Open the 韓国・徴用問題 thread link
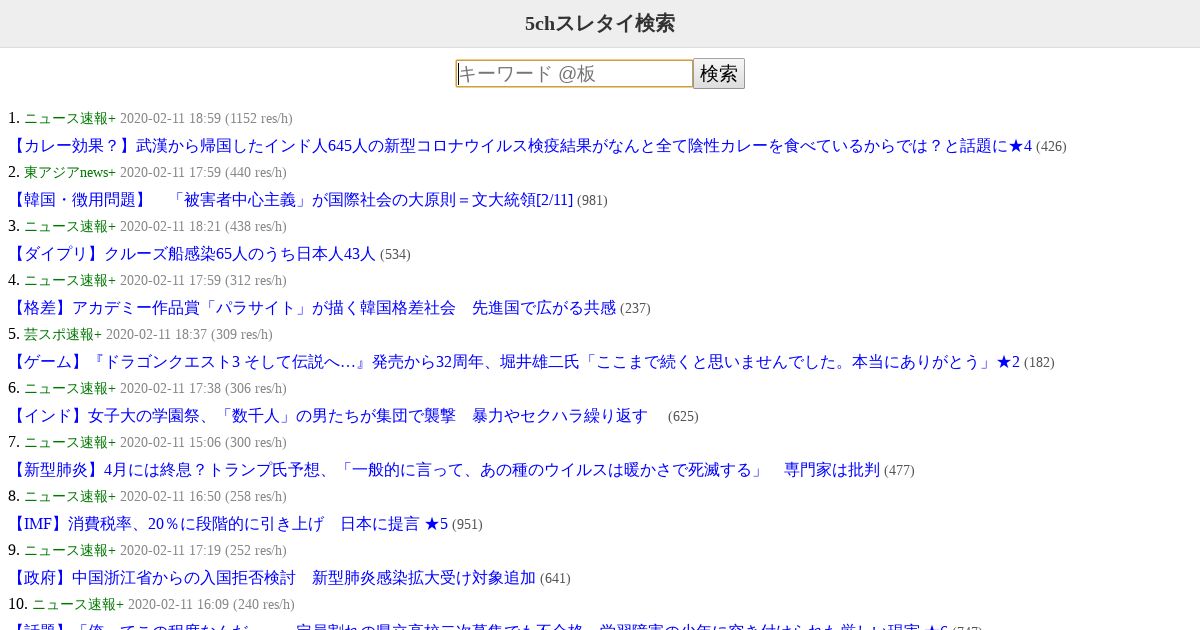This screenshot has height=630, width=1200. (290, 200)
